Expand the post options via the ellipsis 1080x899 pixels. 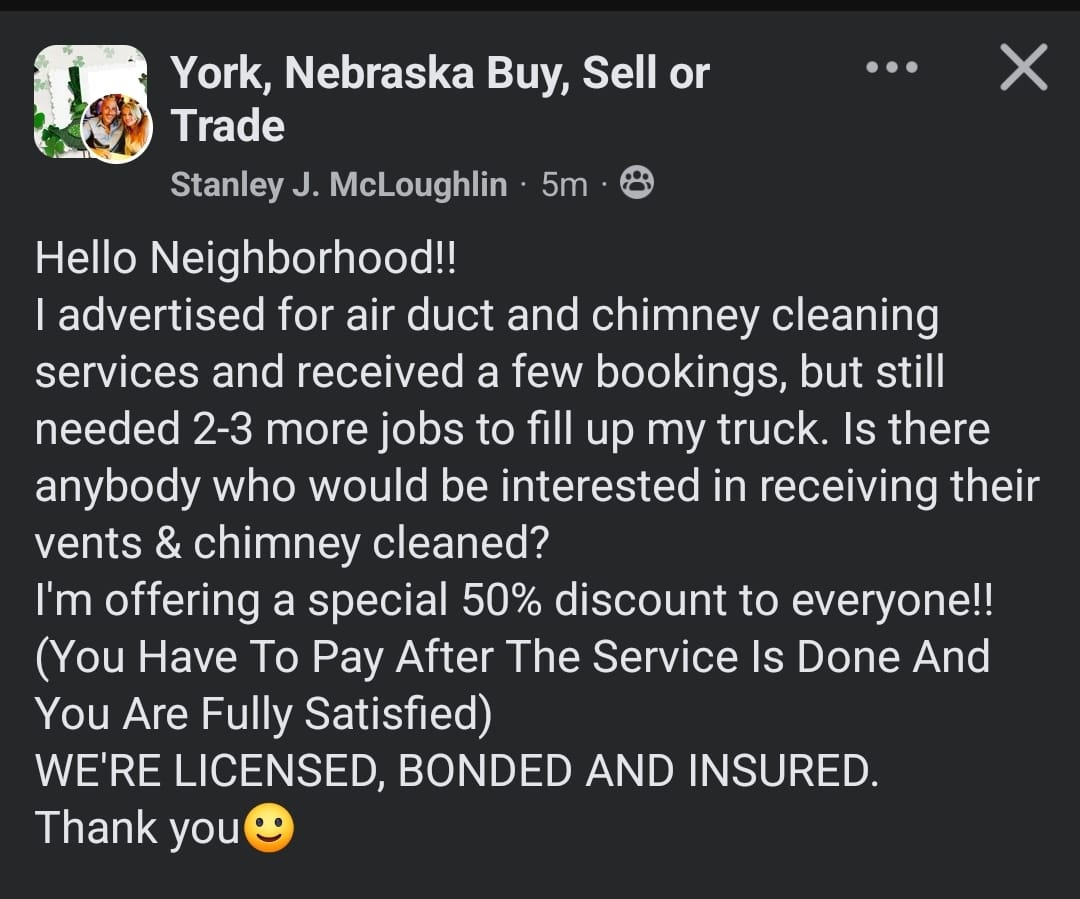[x=890, y=68]
